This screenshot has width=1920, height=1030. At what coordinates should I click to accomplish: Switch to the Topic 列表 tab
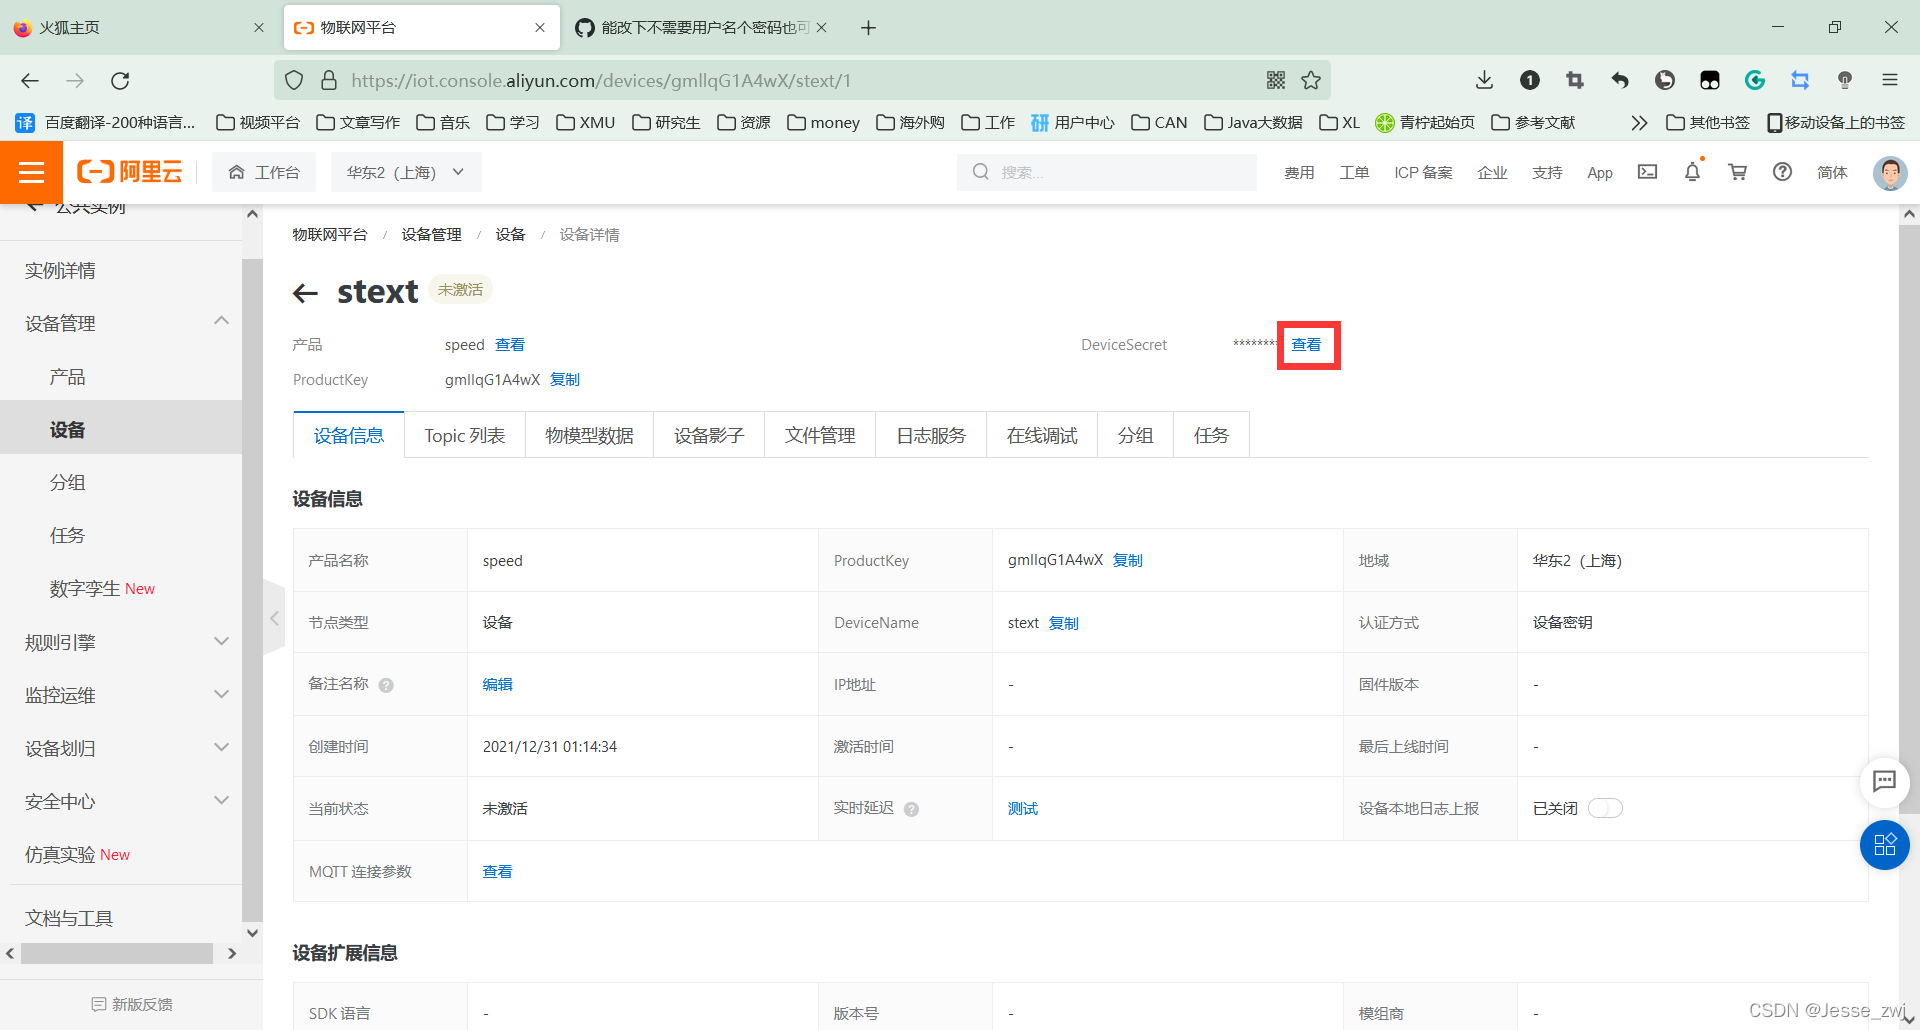464,434
